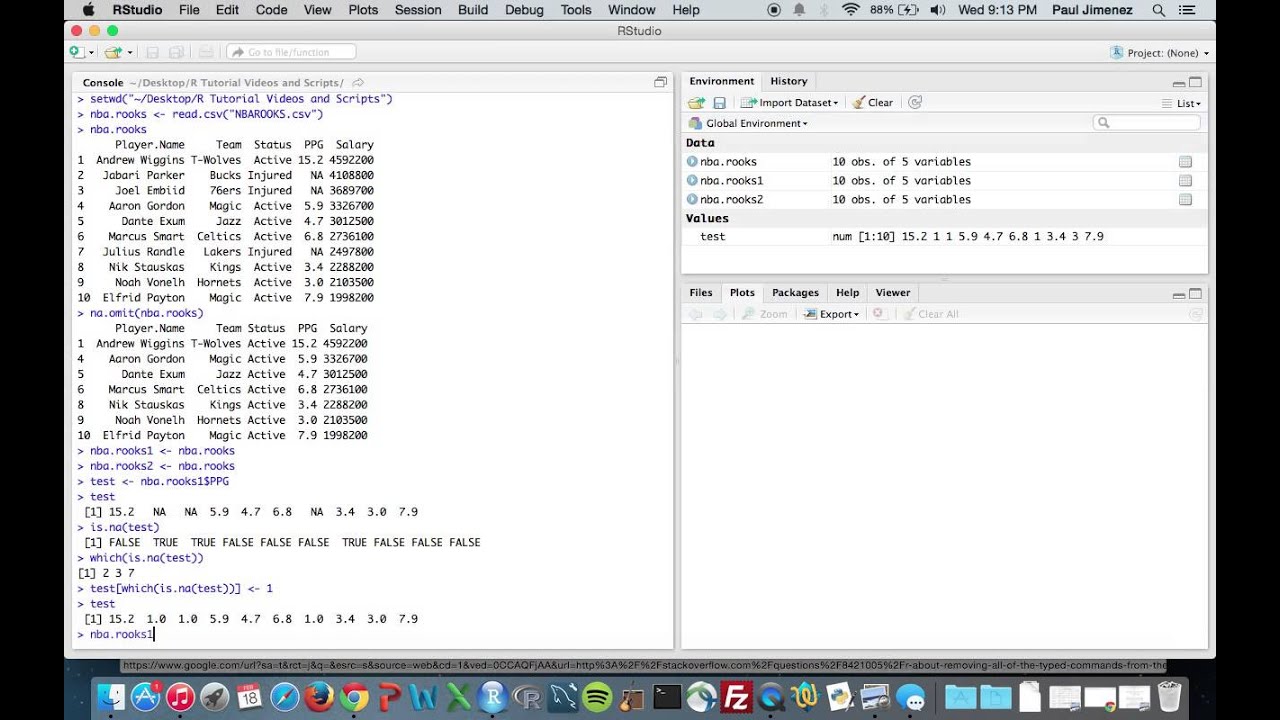
Task: Open the Tools menu
Action: tap(576, 10)
